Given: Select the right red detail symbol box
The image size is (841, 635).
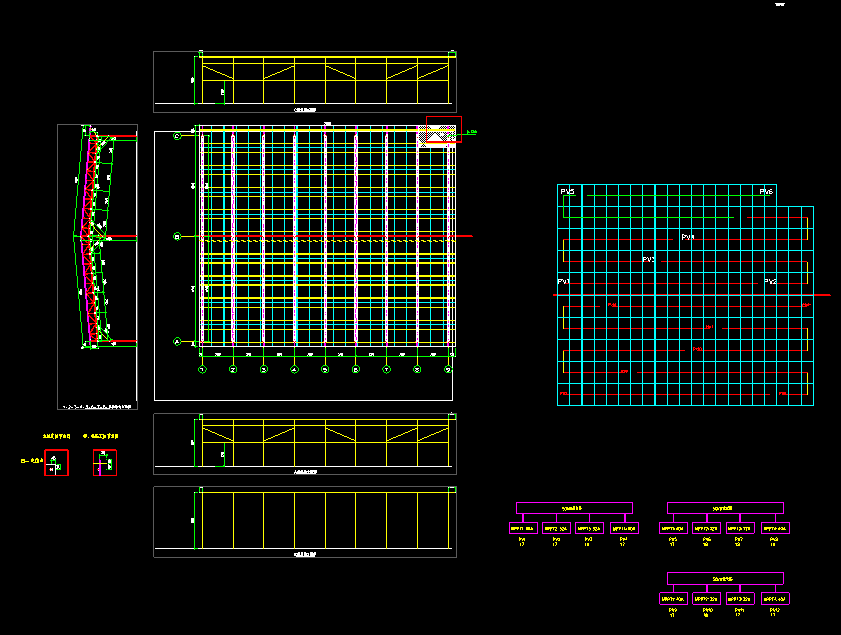Looking at the screenshot, I should pyautogui.click(x=104, y=462).
